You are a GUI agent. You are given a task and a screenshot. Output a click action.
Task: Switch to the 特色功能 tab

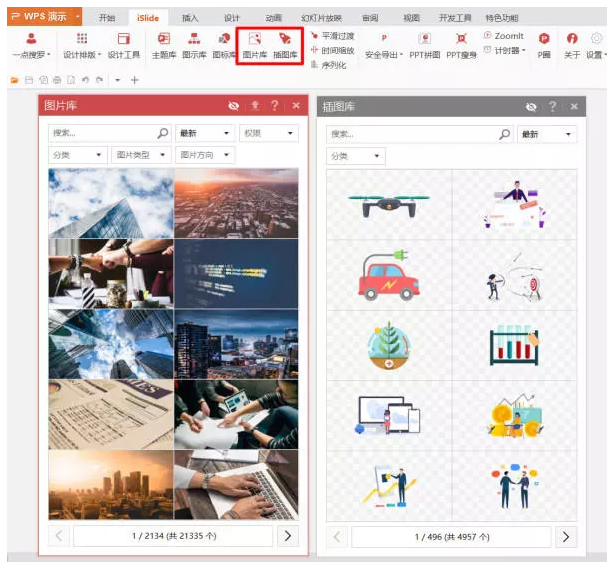[502, 18]
